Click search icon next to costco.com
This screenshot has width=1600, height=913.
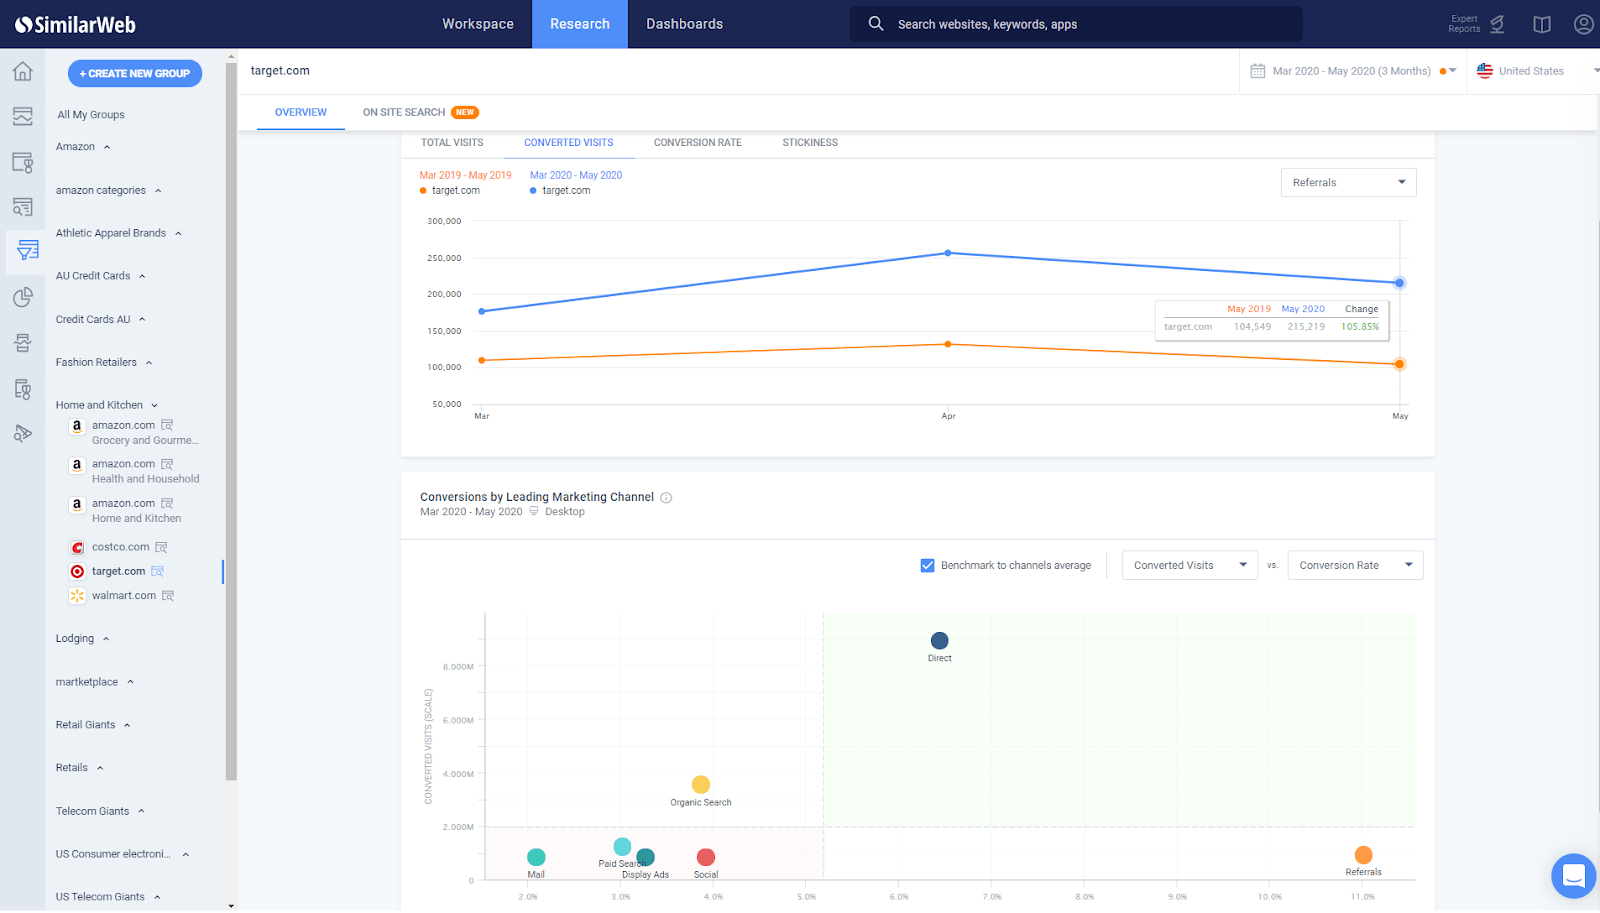[161, 548]
